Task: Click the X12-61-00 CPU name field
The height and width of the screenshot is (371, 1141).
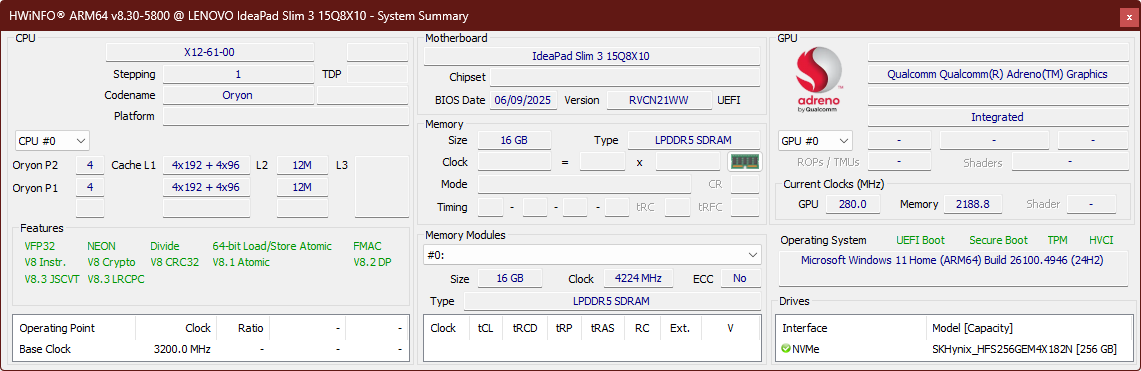Action: tap(210, 52)
